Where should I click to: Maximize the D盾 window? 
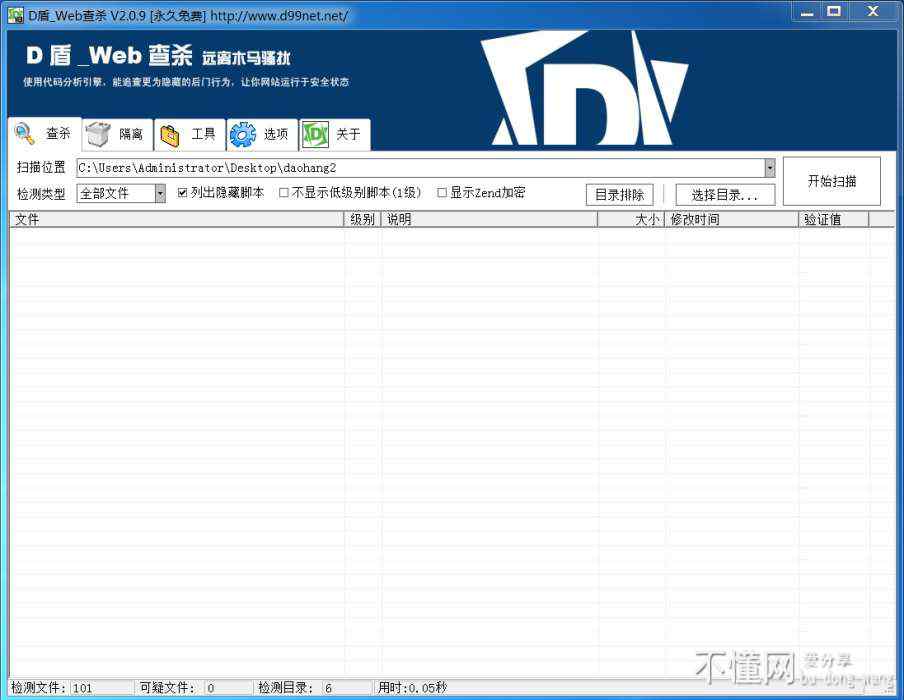coord(834,11)
